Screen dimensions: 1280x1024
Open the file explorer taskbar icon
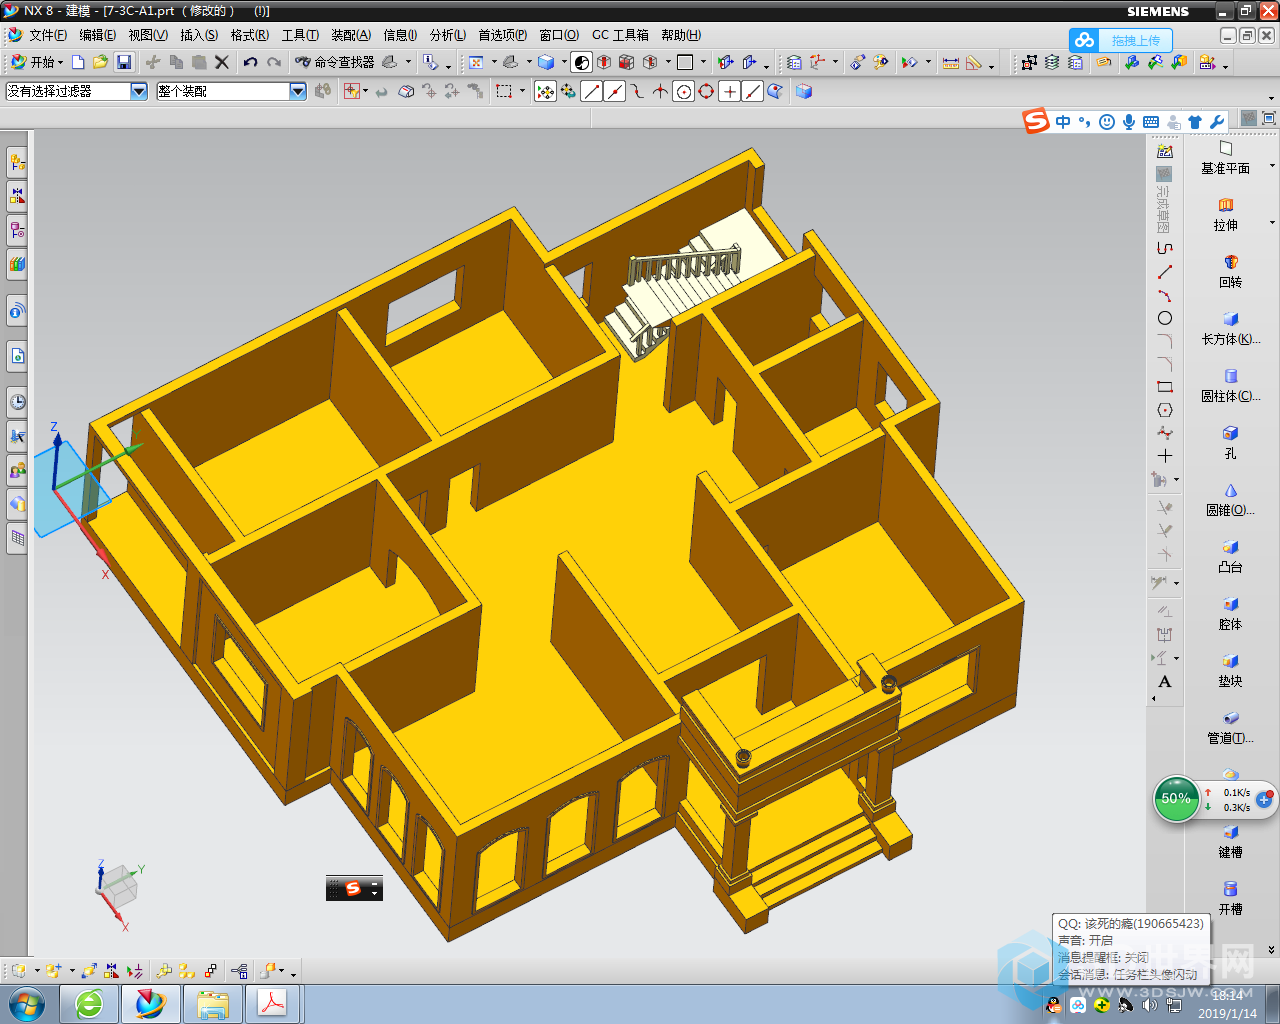pyautogui.click(x=212, y=1003)
